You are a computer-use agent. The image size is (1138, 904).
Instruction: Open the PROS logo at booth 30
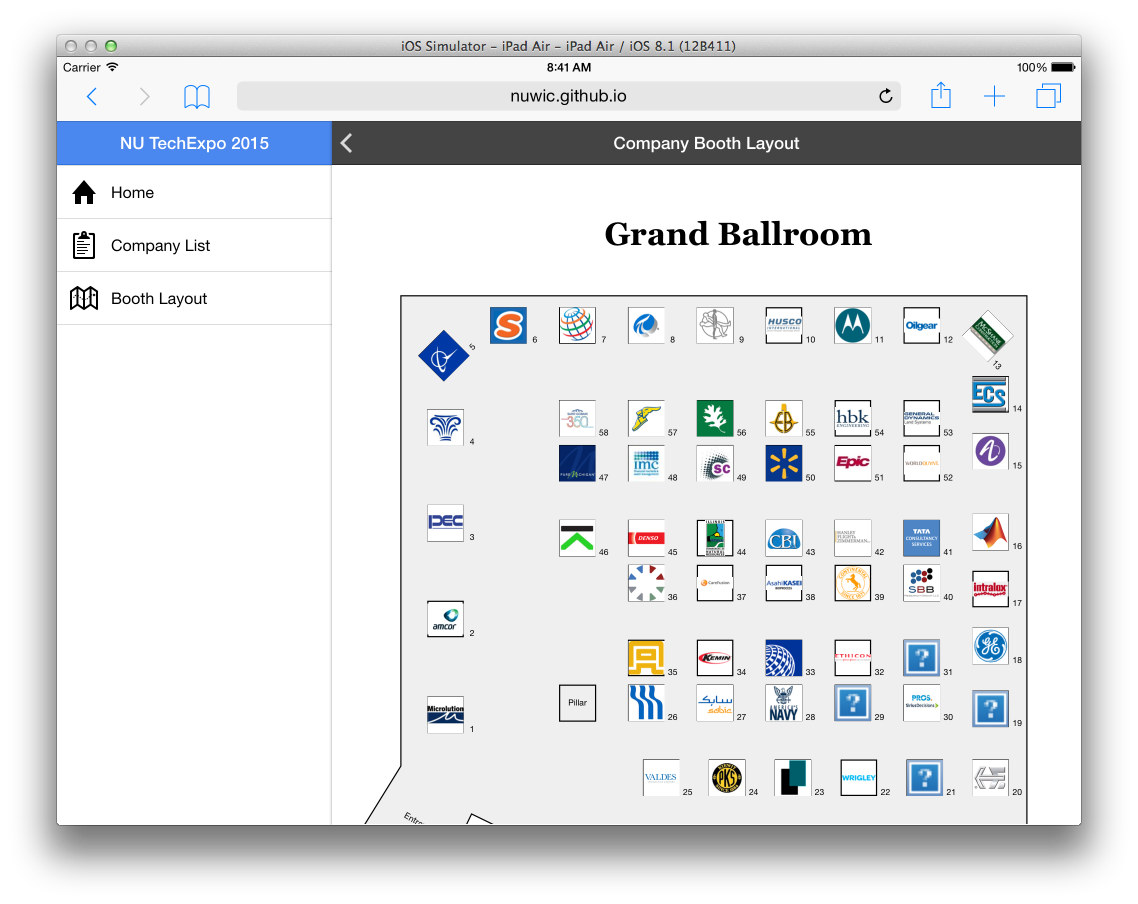coord(922,702)
